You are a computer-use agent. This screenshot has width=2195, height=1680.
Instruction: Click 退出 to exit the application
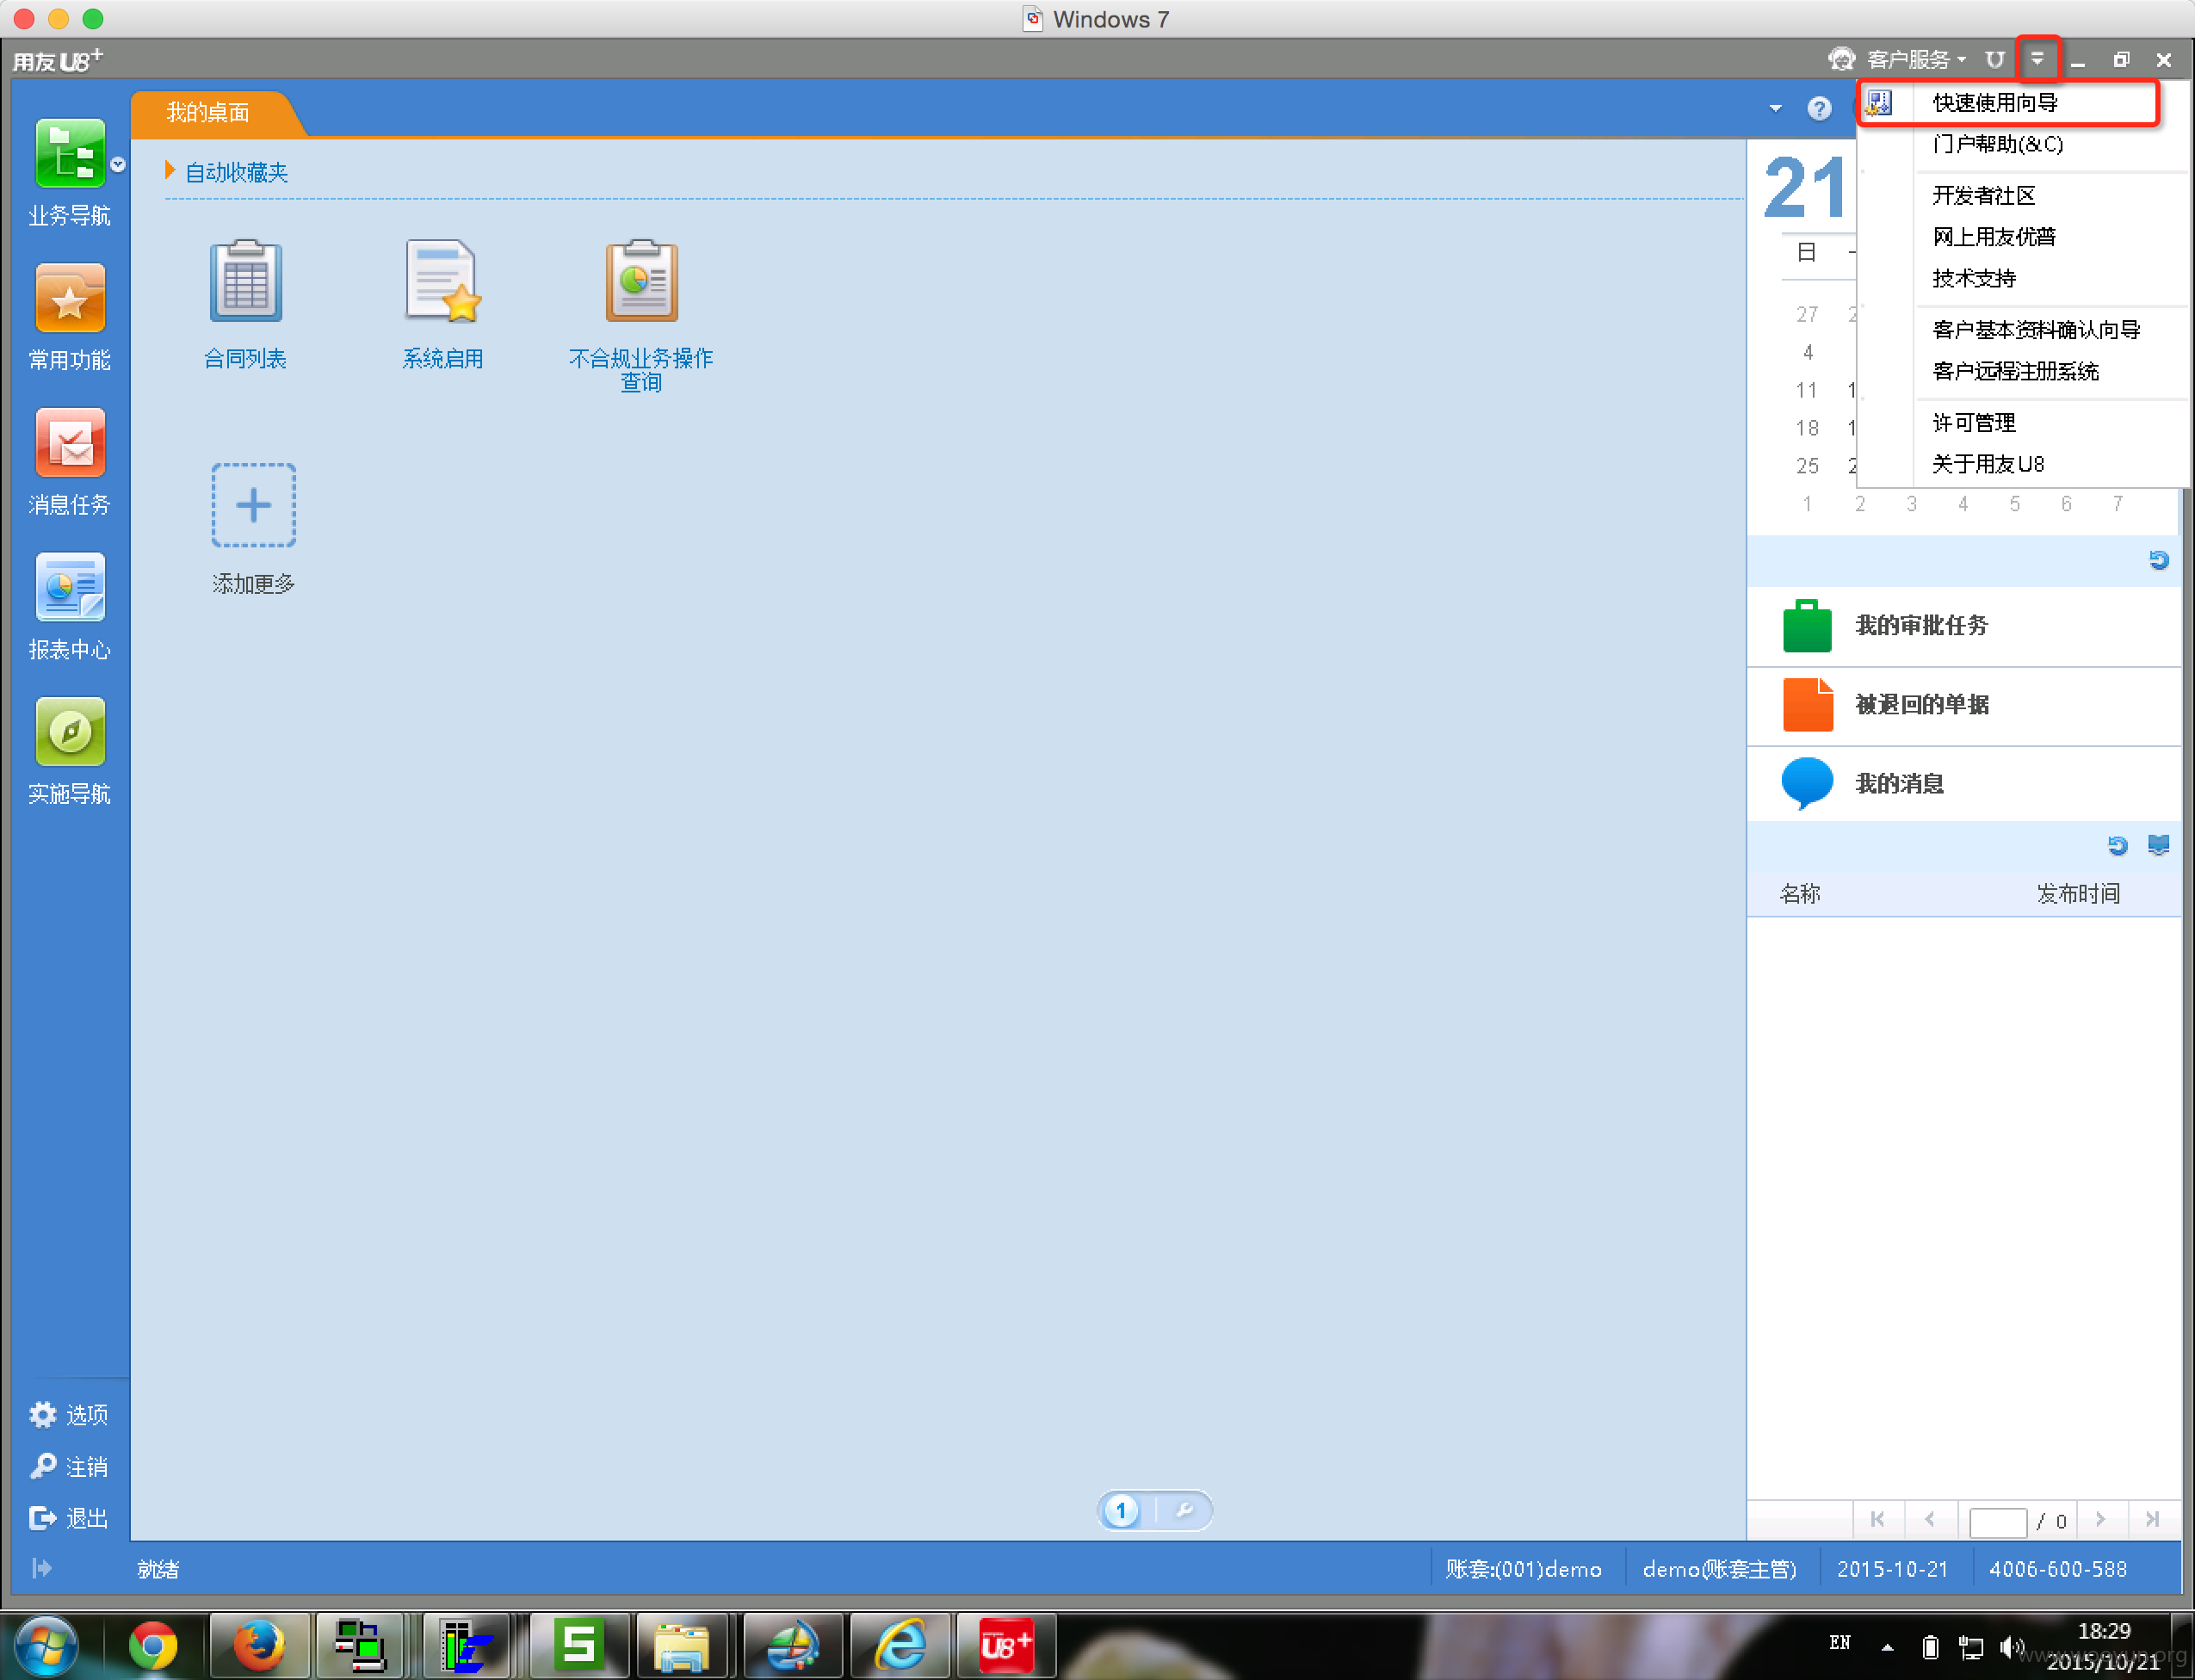pos(69,1518)
